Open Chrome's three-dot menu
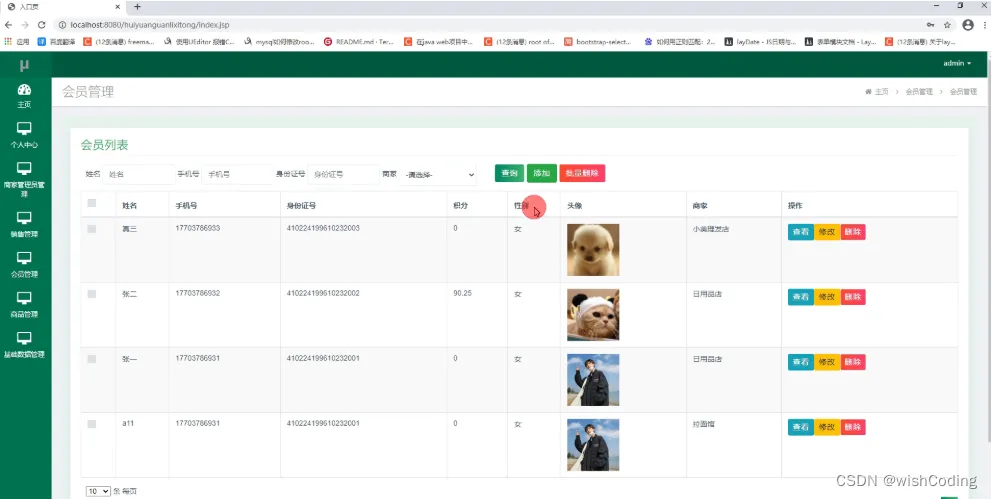Screen dimensions: 992x499 [x=985, y=25]
